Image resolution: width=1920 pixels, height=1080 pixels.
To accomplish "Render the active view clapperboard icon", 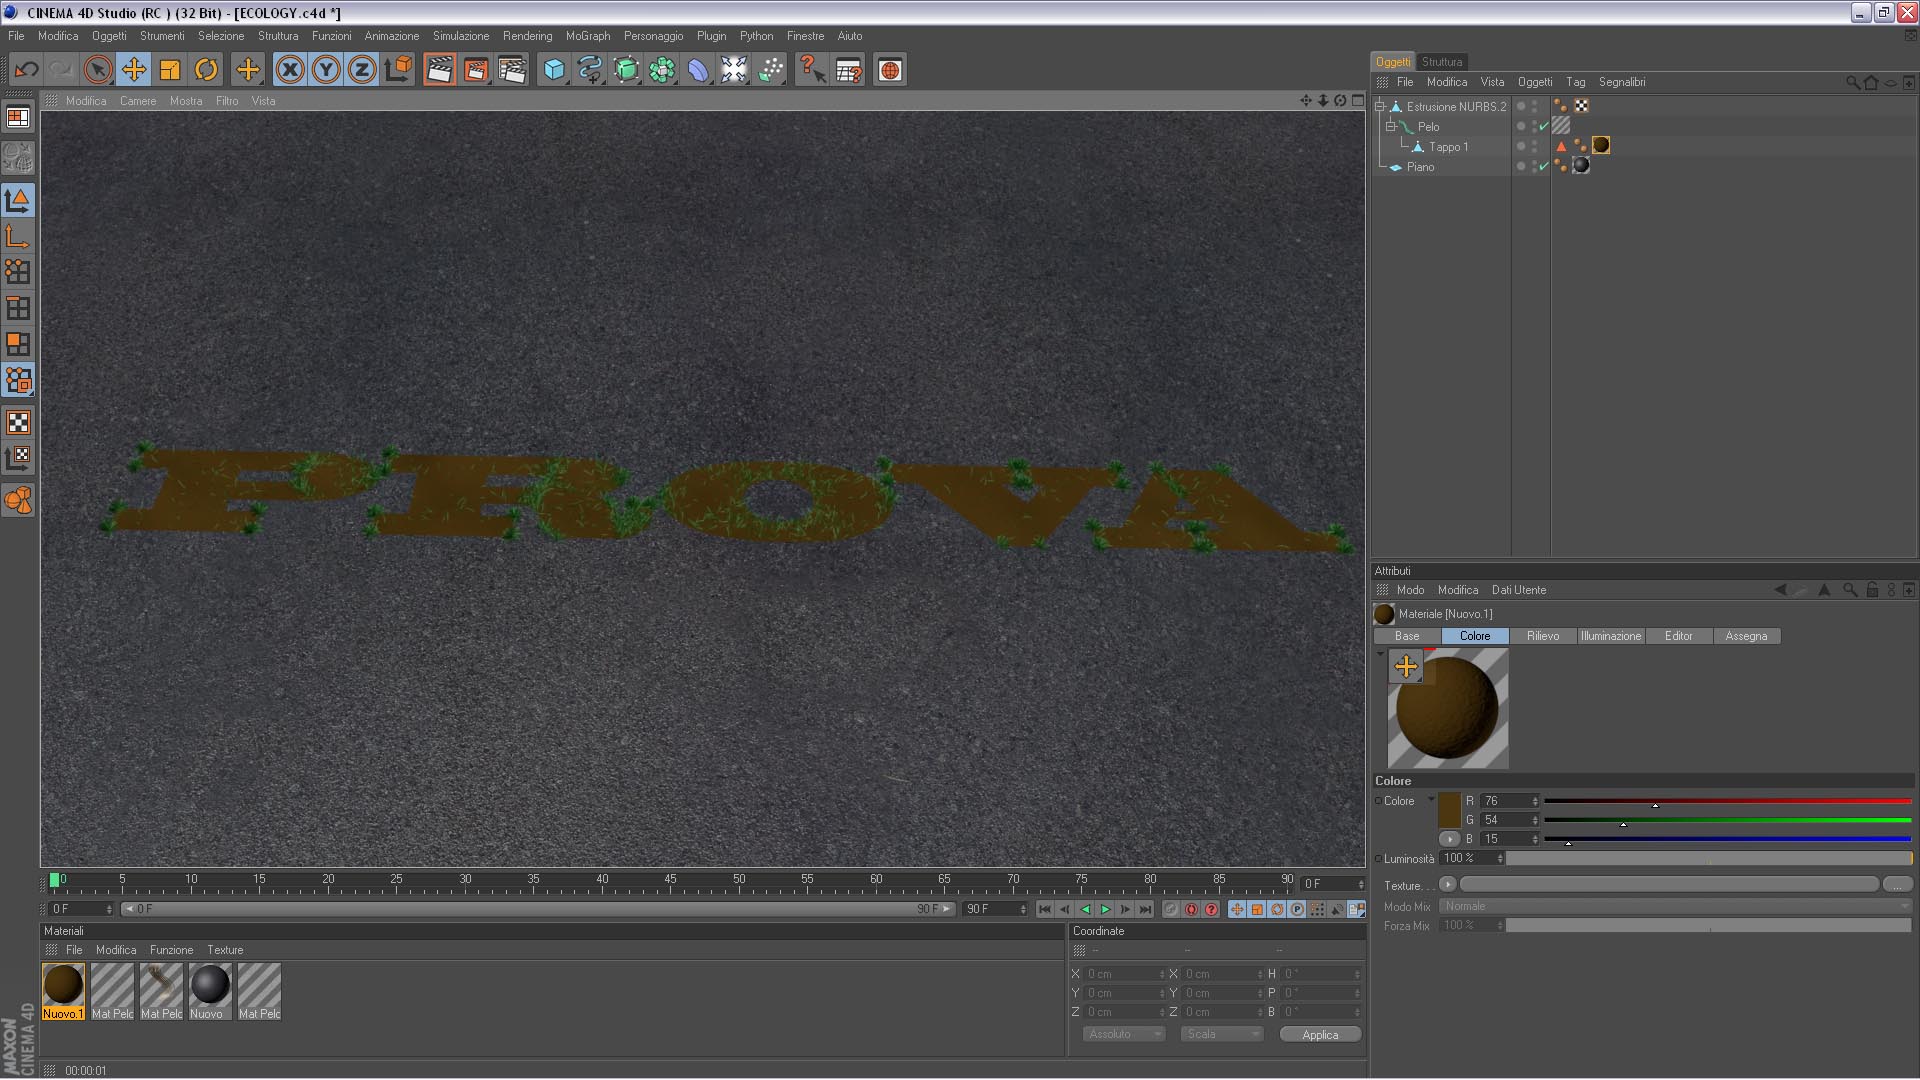I will pos(439,70).
